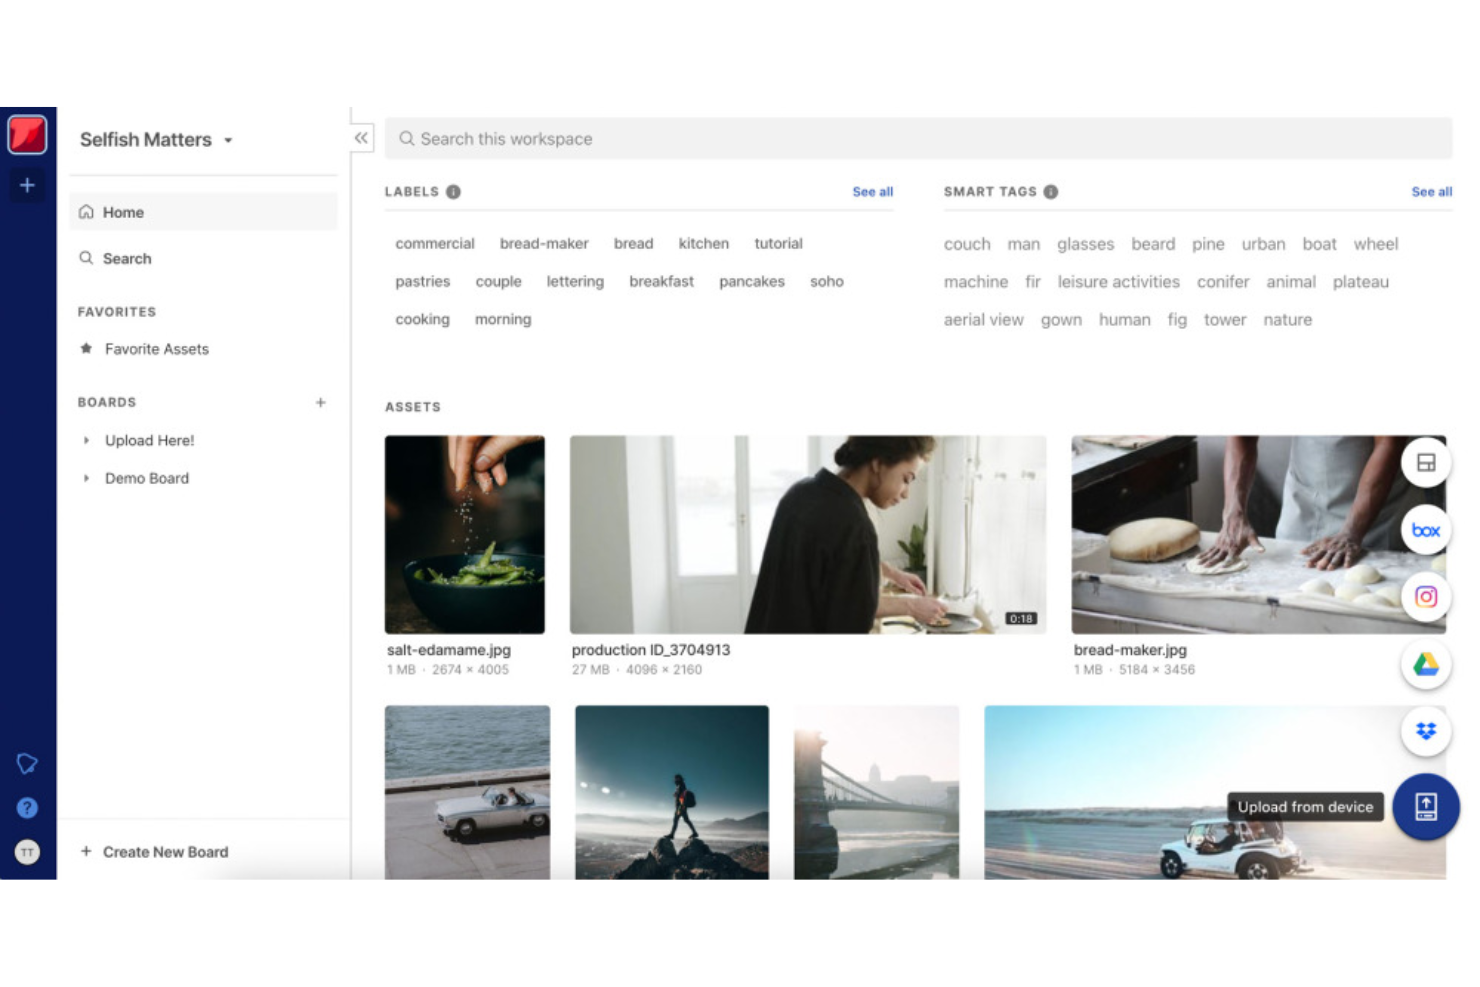The height and width of the screenshot is (987, 1480).
Task: Collapse the left sidebar with double chevron
Action: coord(360,138)
